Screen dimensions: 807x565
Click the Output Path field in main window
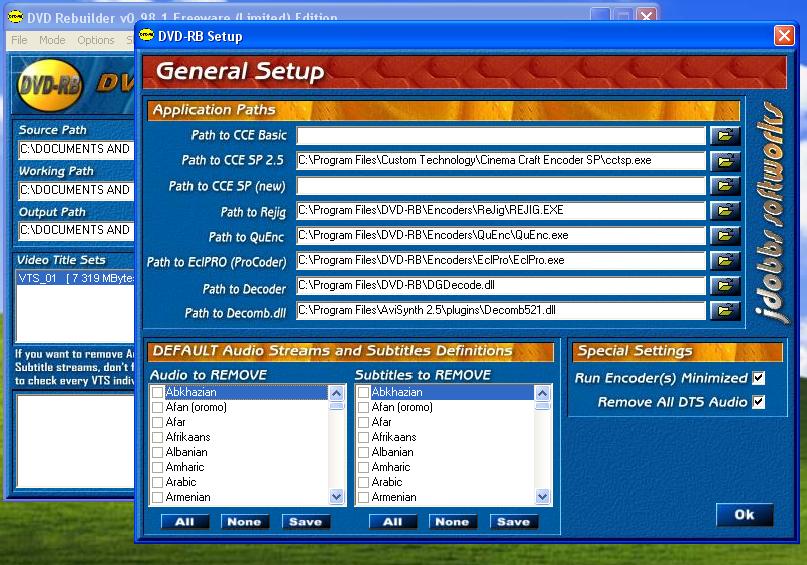click(x=76, y=230)
